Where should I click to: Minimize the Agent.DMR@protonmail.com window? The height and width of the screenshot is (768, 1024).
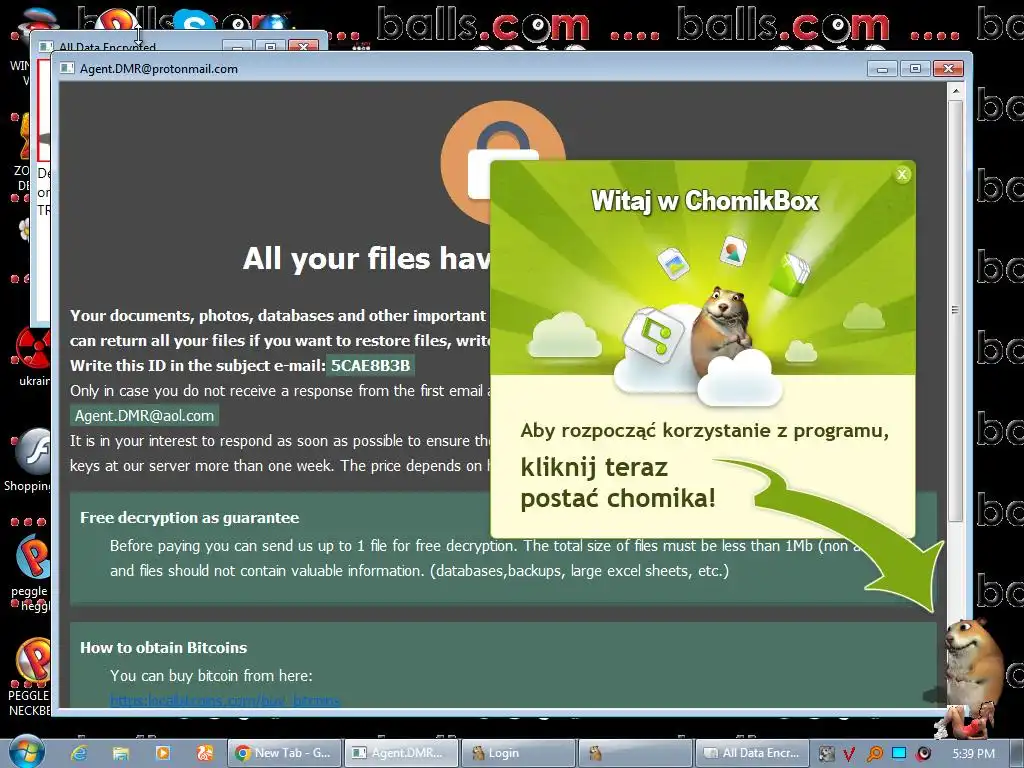click(x=882, y=69)
